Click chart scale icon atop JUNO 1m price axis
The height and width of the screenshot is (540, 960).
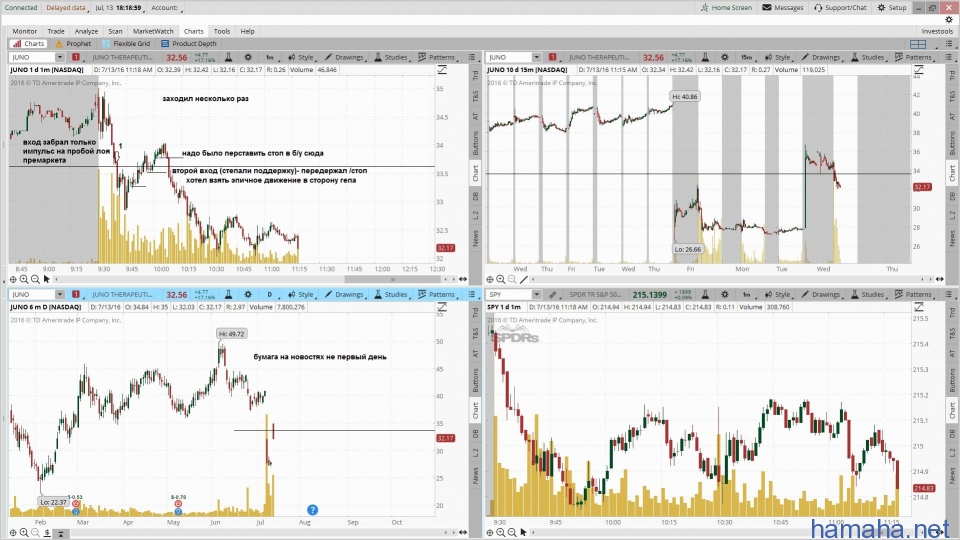442,70
